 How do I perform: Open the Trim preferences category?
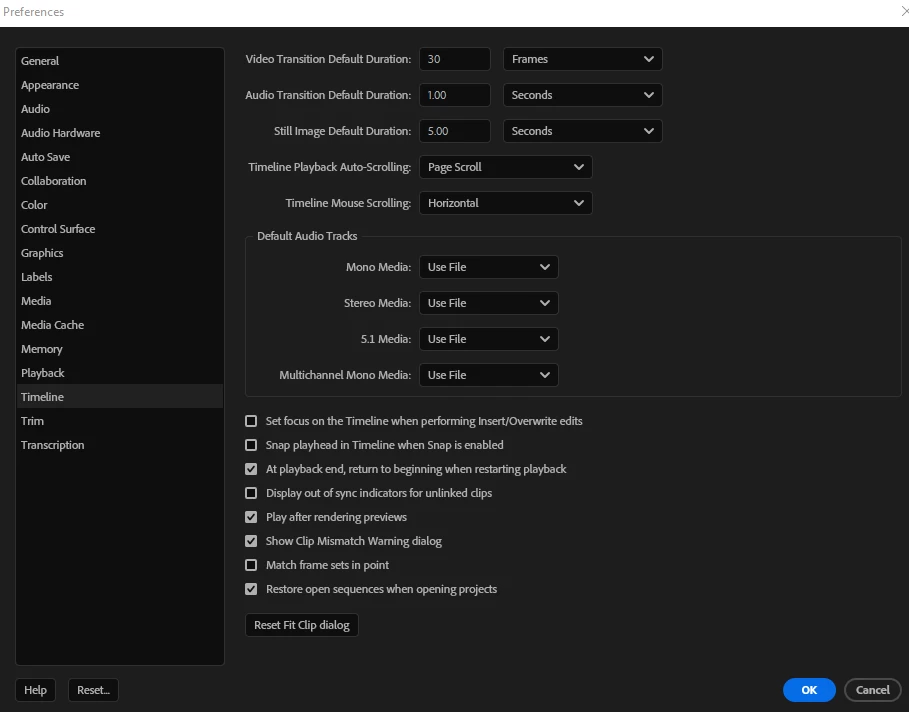[x=119, y=421]
